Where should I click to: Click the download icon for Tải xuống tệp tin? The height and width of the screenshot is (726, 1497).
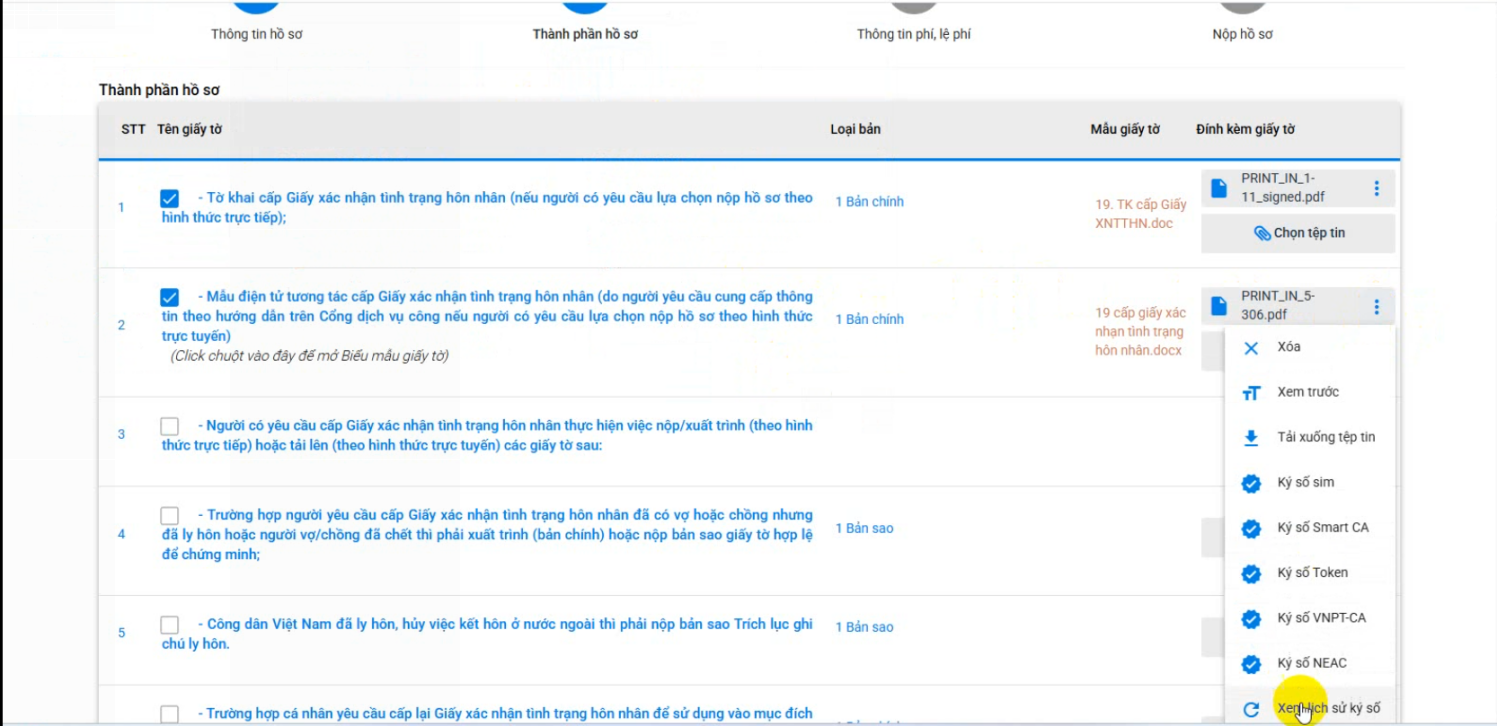(1251, 438)
